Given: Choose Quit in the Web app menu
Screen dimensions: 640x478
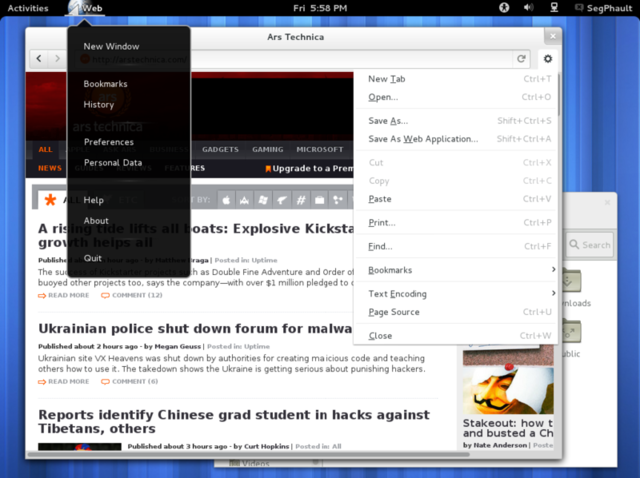Looking at the screenshot, I should tap(93, 258).
